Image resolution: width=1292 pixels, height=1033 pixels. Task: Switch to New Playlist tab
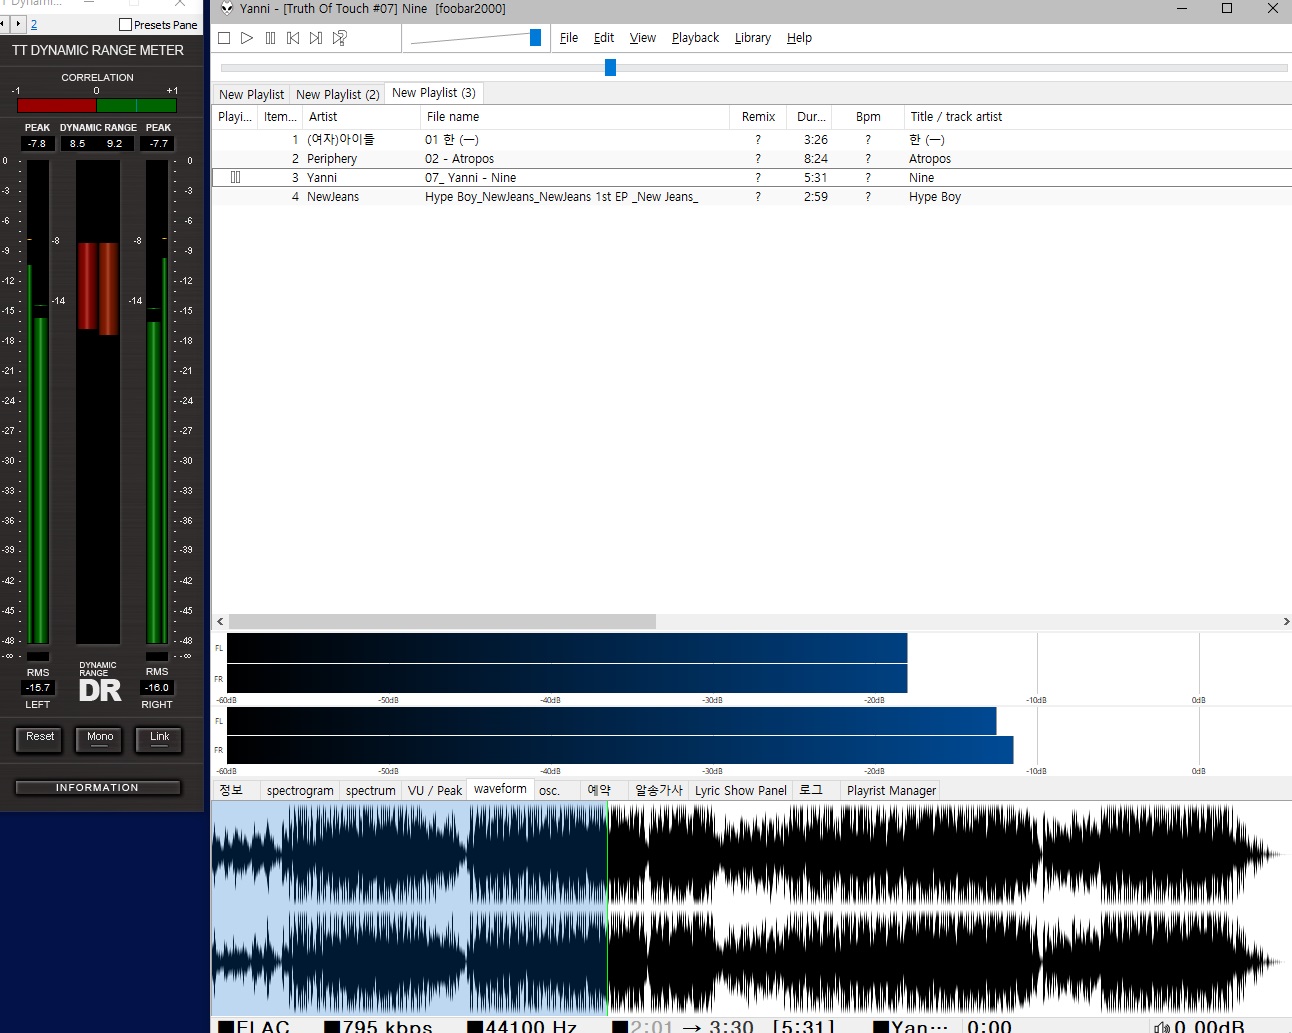[x=251, y=94]
